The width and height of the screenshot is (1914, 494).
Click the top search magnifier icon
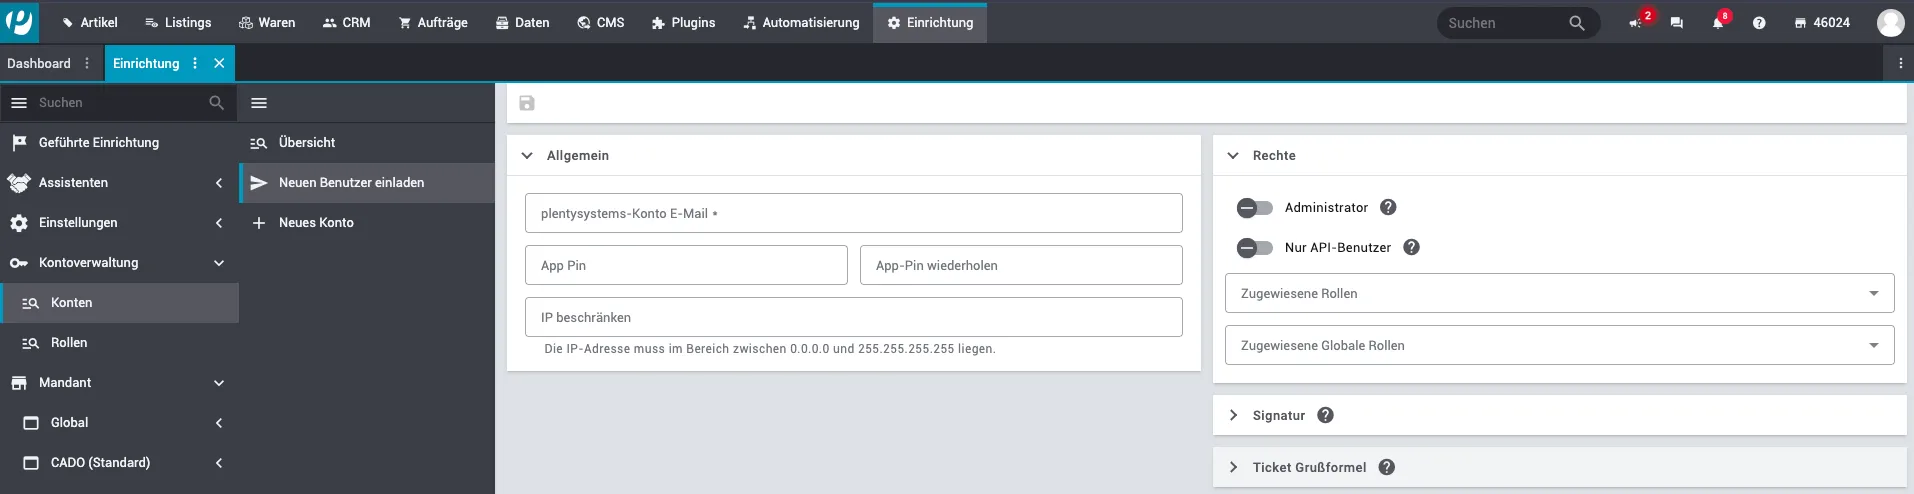1577,23
